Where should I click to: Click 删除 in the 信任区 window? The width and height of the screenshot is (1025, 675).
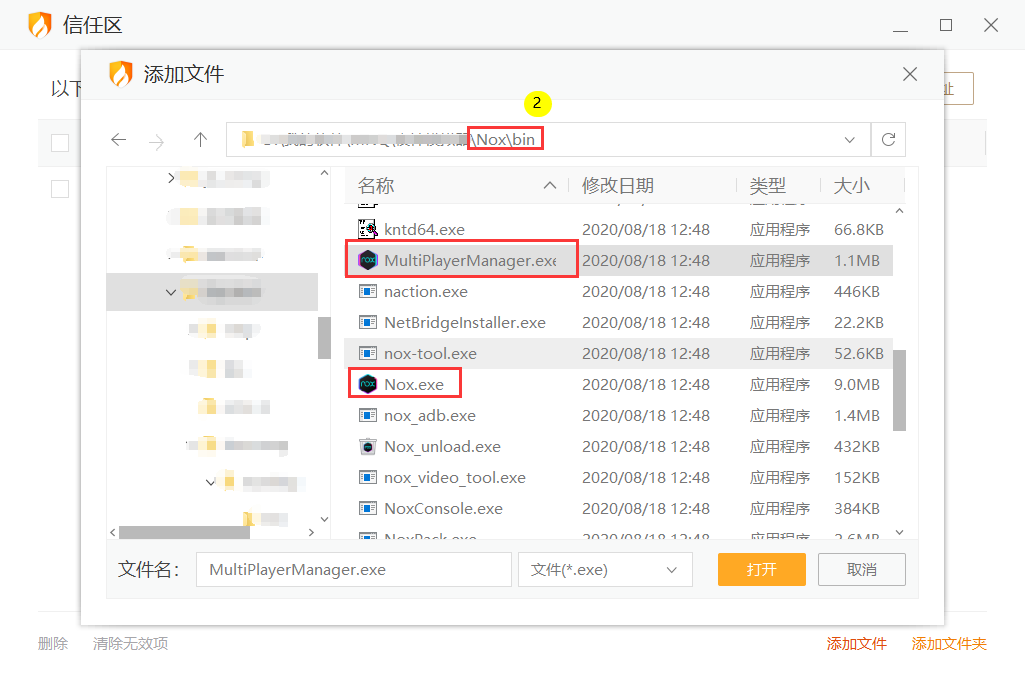pos(53,644)
